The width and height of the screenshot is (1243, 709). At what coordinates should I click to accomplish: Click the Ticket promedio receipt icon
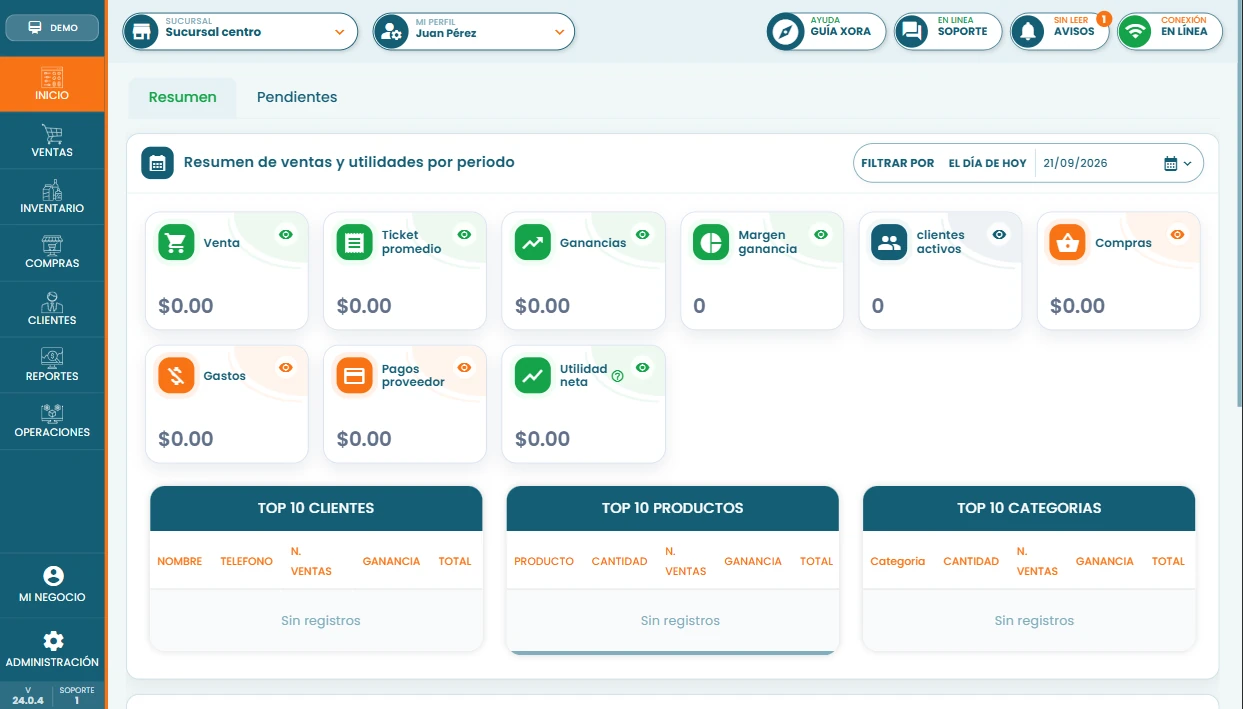click(x=354, y=243)
